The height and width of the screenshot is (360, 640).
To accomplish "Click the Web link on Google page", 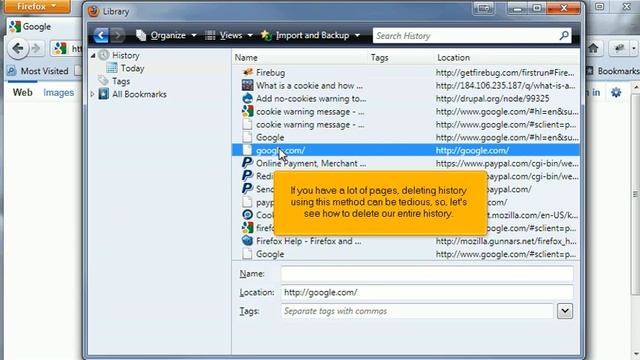I will pos(22,93).
